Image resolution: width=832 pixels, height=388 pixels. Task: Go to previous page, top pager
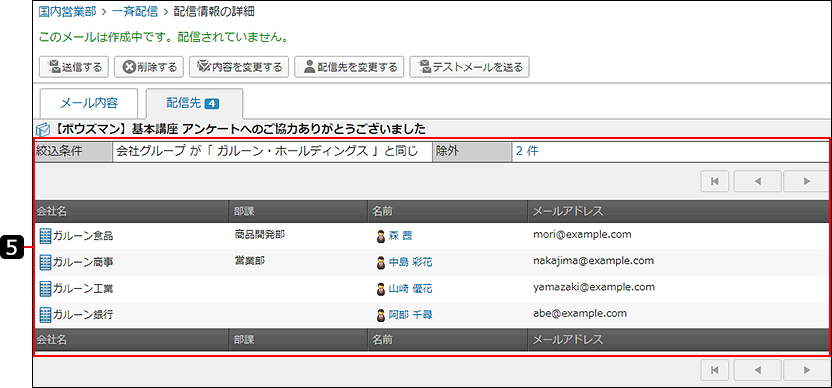758,181
